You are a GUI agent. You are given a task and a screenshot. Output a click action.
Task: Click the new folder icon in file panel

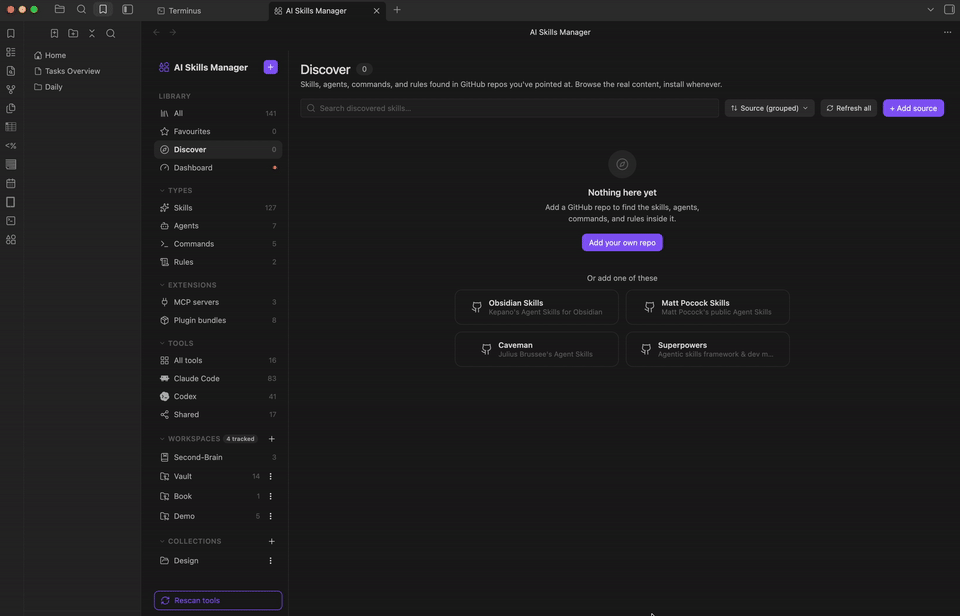[73, 34]
